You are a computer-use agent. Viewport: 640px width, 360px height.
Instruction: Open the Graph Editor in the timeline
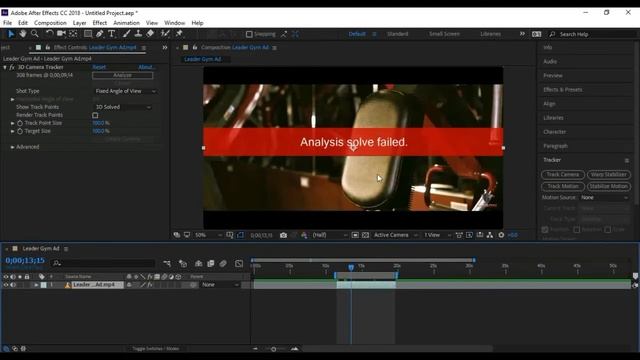point(239,264)
